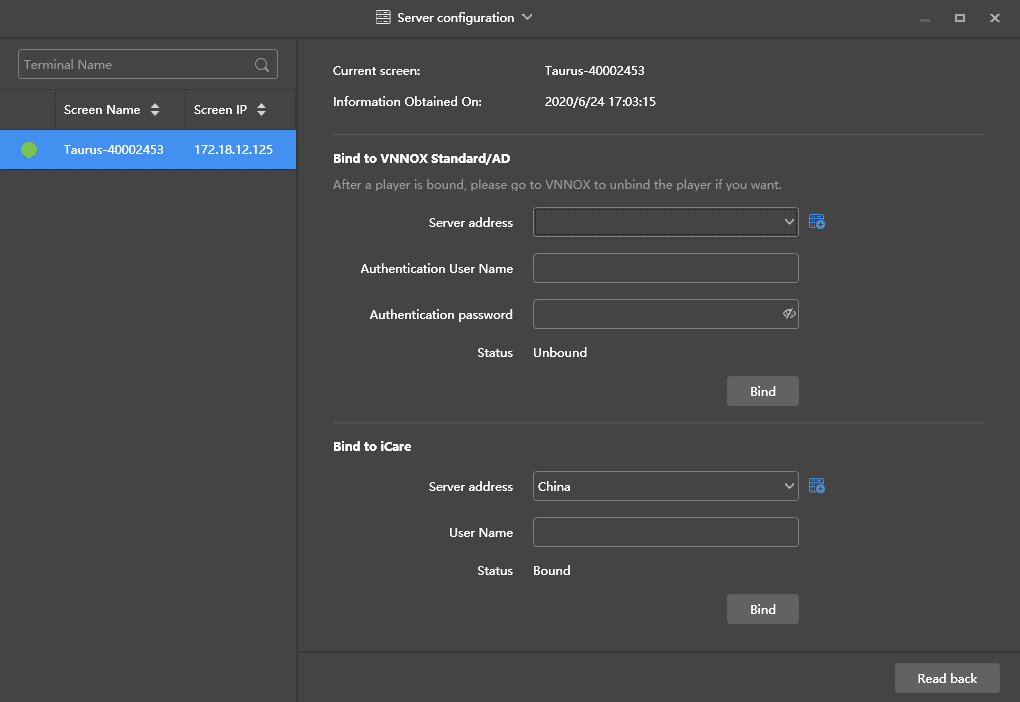Click the Screen IP column header

[x=220, y=110]
